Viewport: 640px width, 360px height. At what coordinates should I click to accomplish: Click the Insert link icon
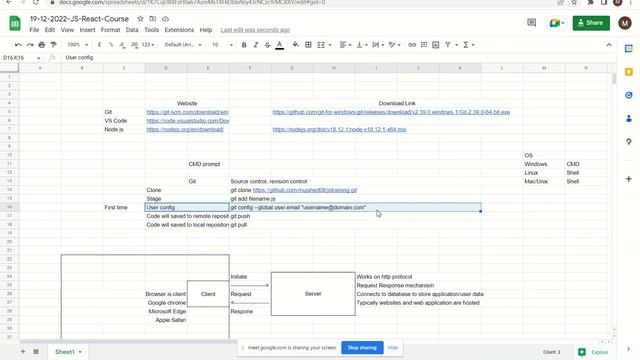click(412, 45)
